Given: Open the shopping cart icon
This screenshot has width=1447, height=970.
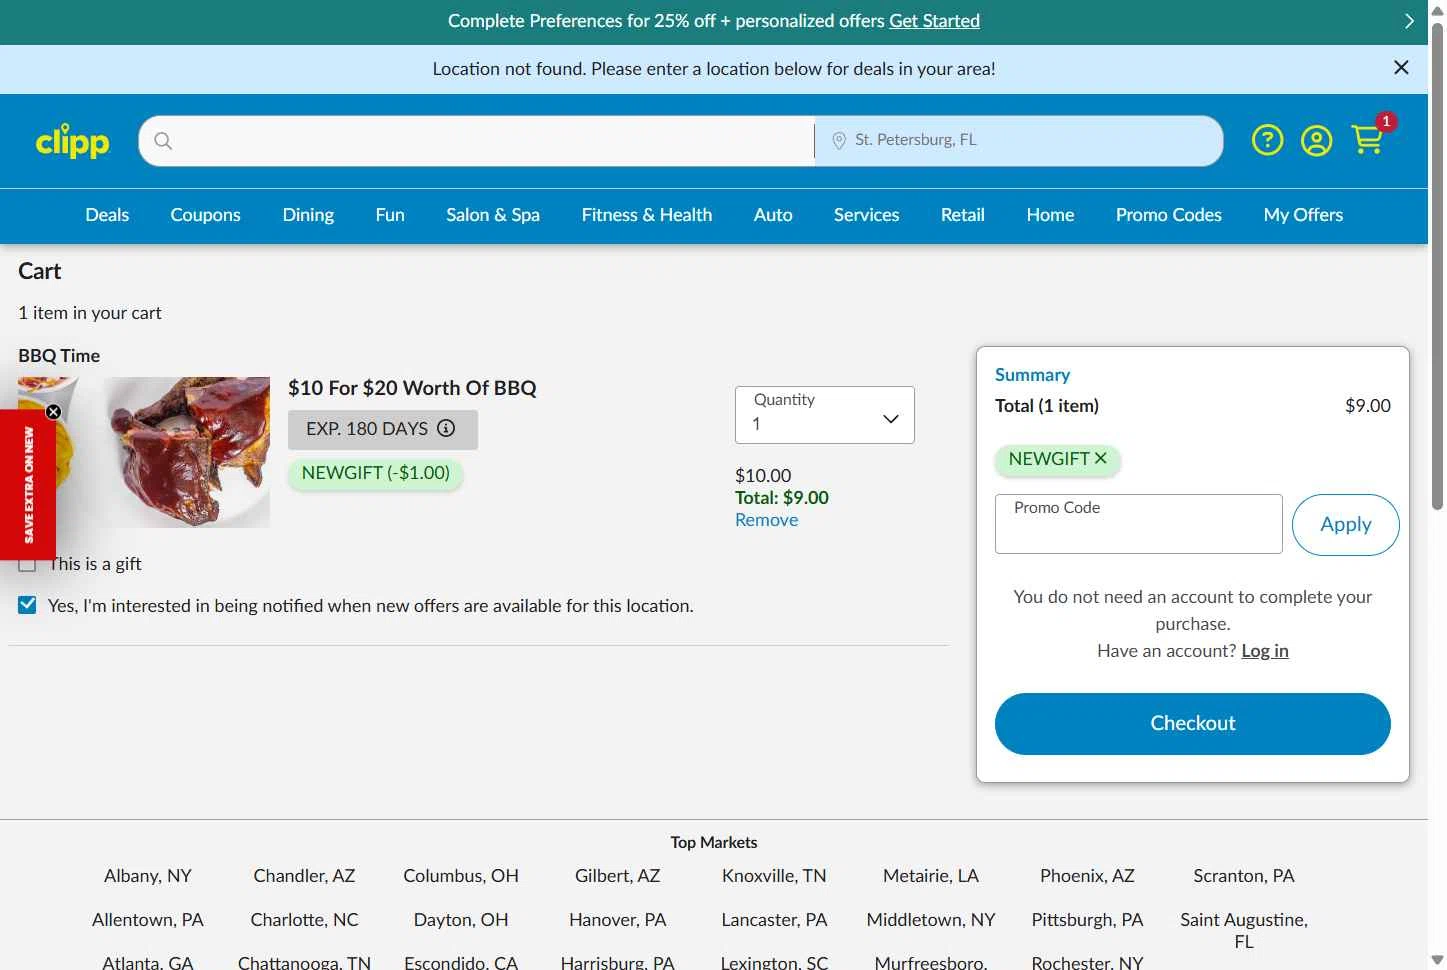Looking at the screenshot, I should [1368, 139].
